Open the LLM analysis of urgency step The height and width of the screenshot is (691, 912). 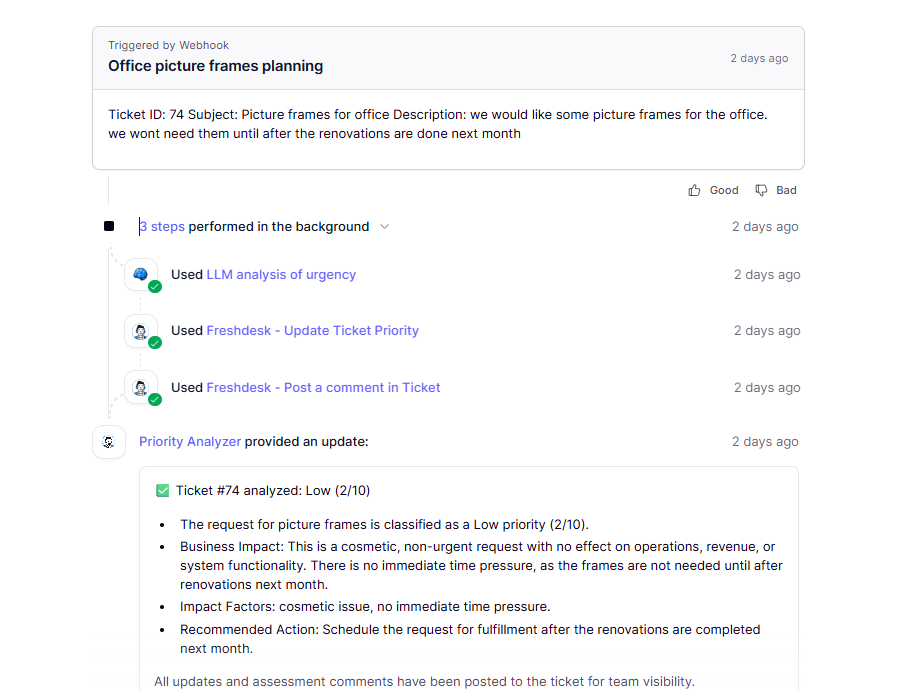pyautogui.click(x=279, y=274)
